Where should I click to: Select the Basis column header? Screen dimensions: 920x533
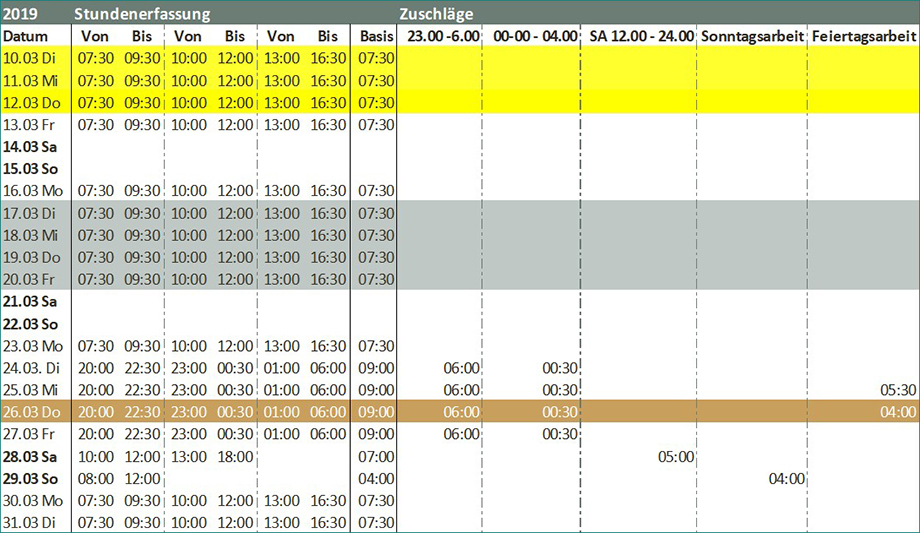click(x=375, y=36)
